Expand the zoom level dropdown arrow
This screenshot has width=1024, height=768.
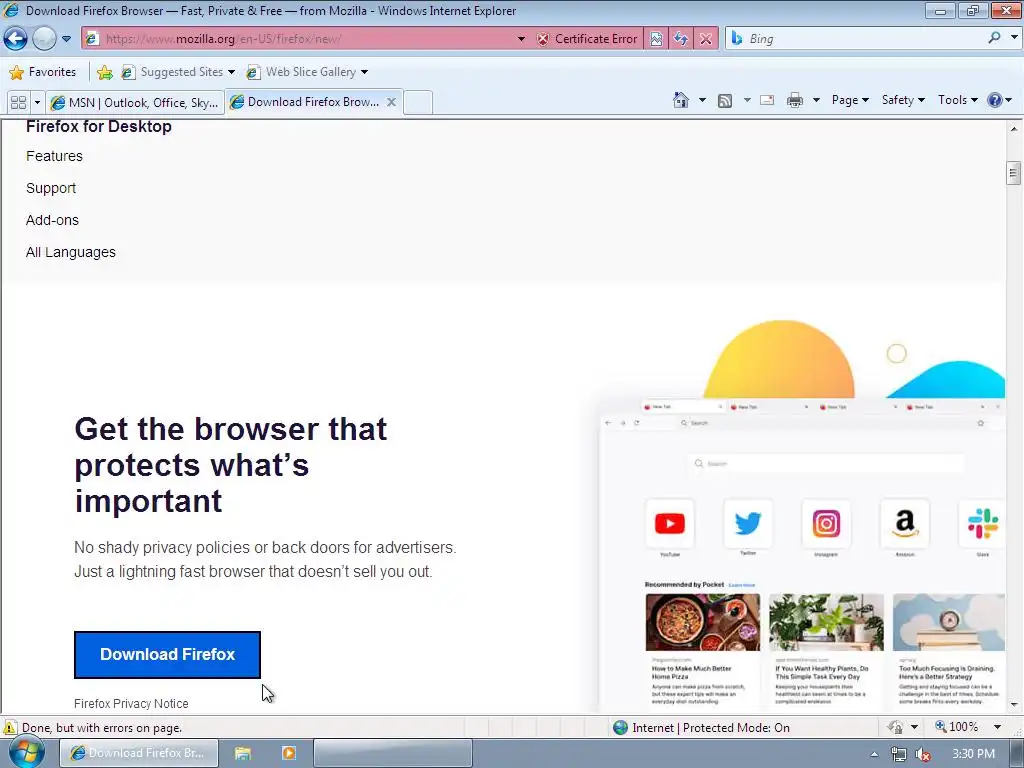click(x=997, y=727)
